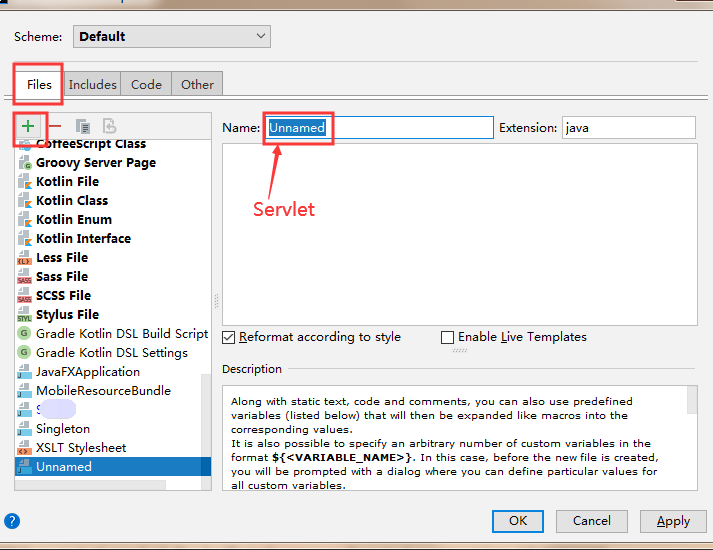Click the Cancel button
Viewport: 713px width, 550px height.
tap(592, 521)
